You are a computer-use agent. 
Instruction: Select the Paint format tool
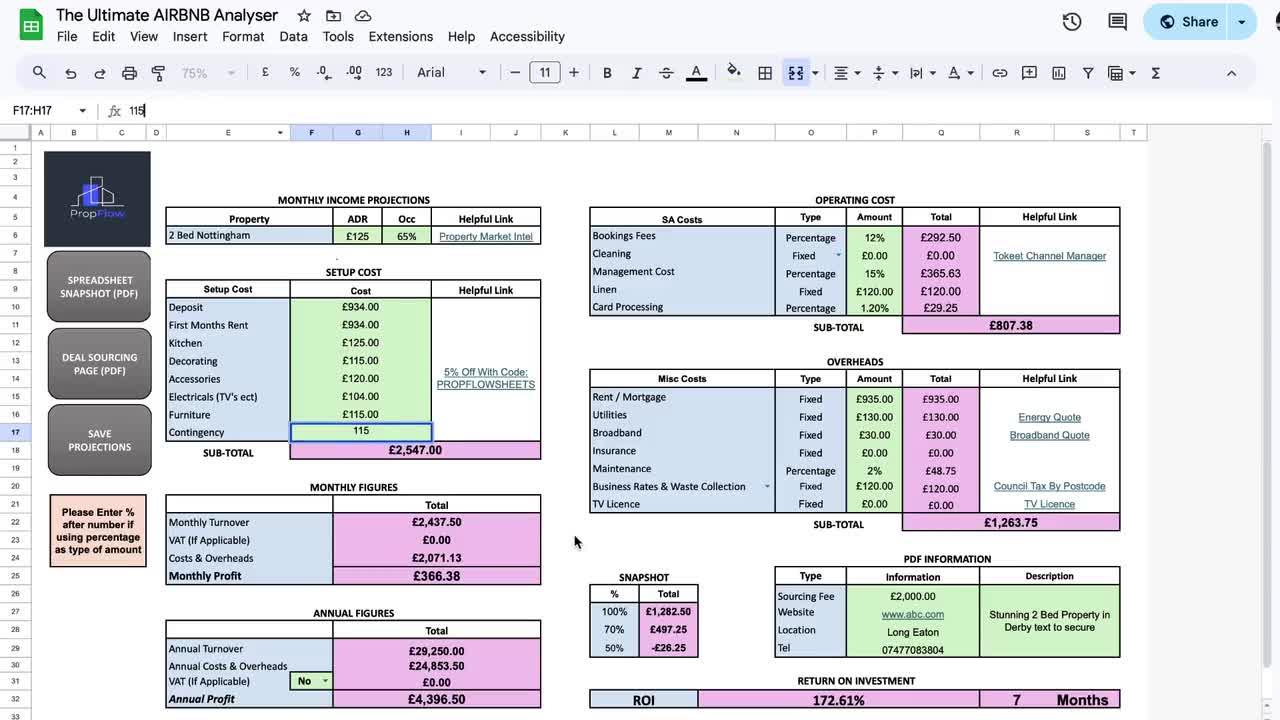click(x=157, y=72)
